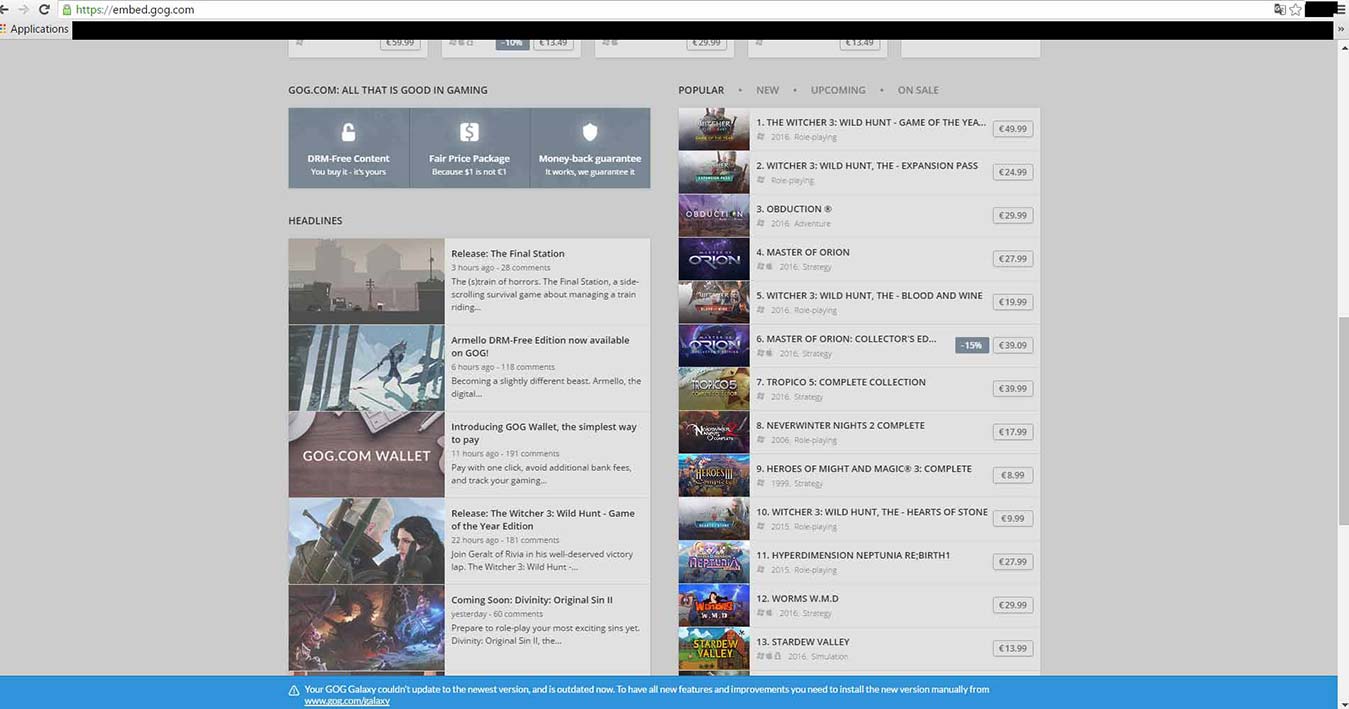The width and height of the screenshot is (1349, 709).
Task: Click the vertical page scrollbar thumb
Action: (1342, 420)
